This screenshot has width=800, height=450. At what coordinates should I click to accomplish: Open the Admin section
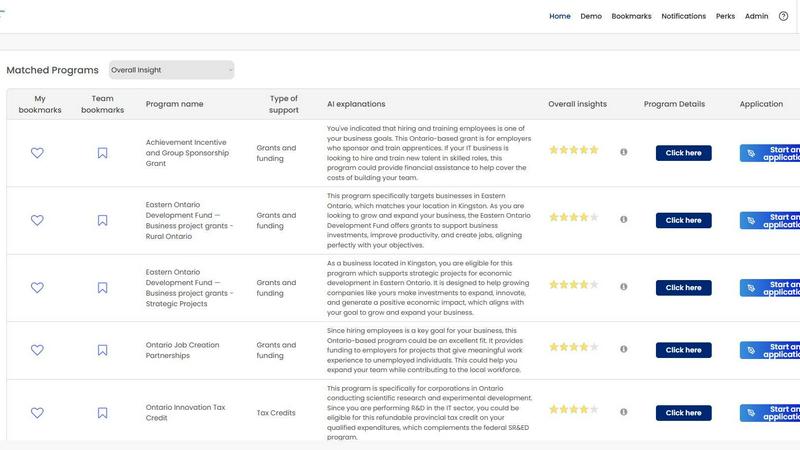click(x=756, y=16)
